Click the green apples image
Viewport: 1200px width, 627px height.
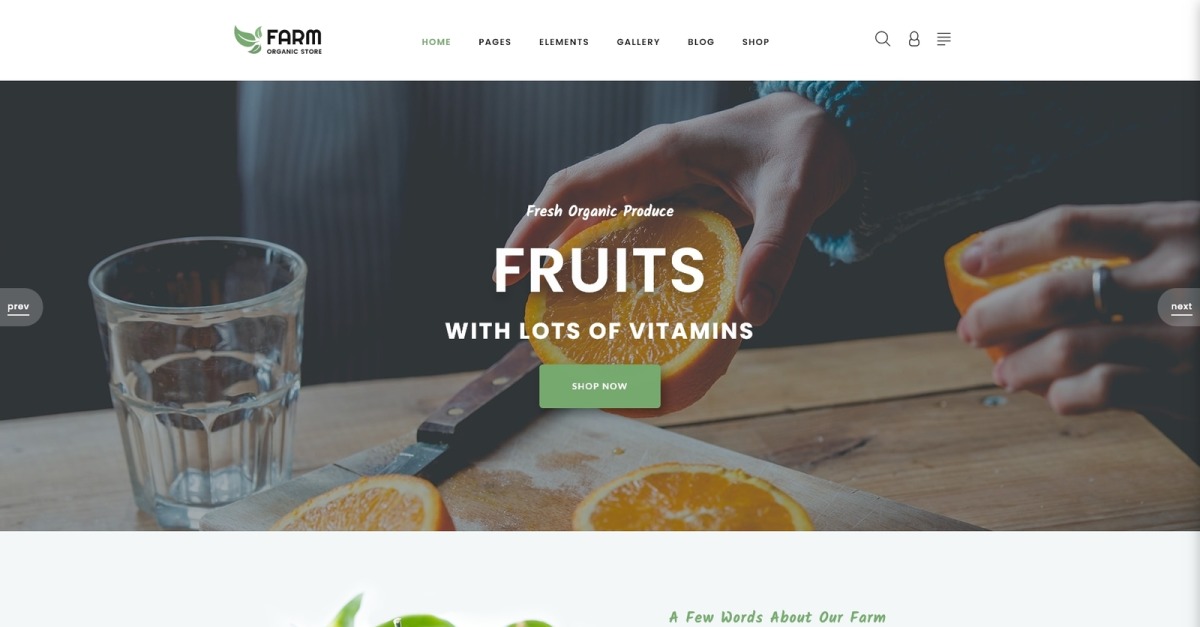tap(420, 612)
